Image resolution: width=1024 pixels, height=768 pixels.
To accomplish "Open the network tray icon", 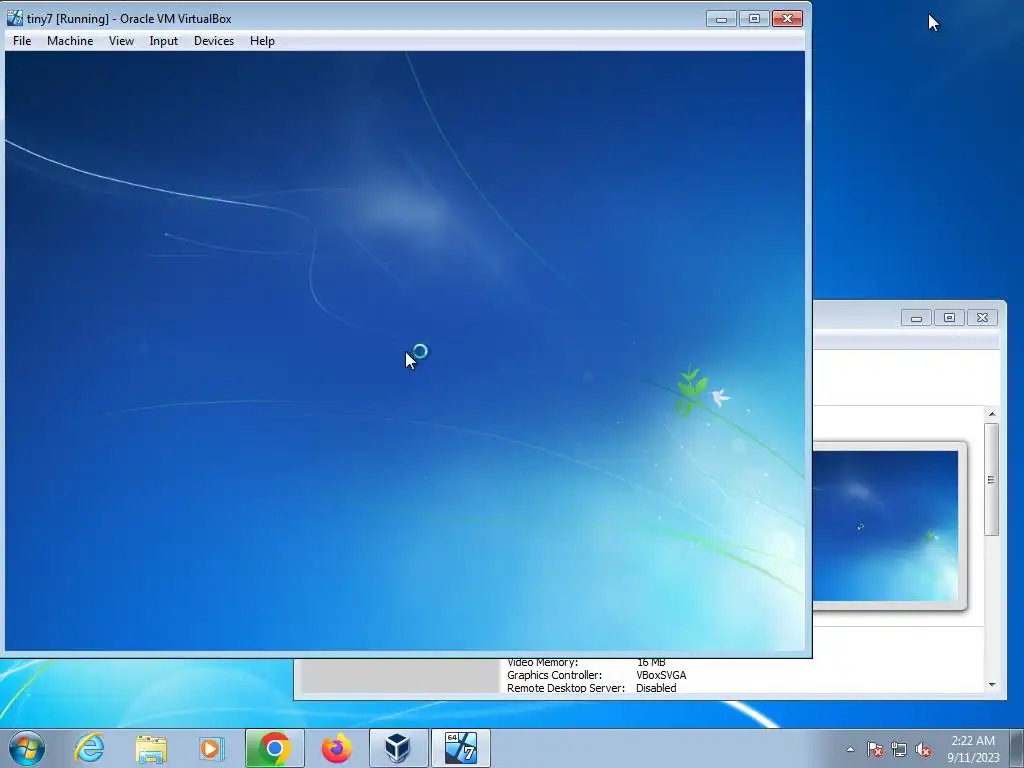I will [899, 749].
